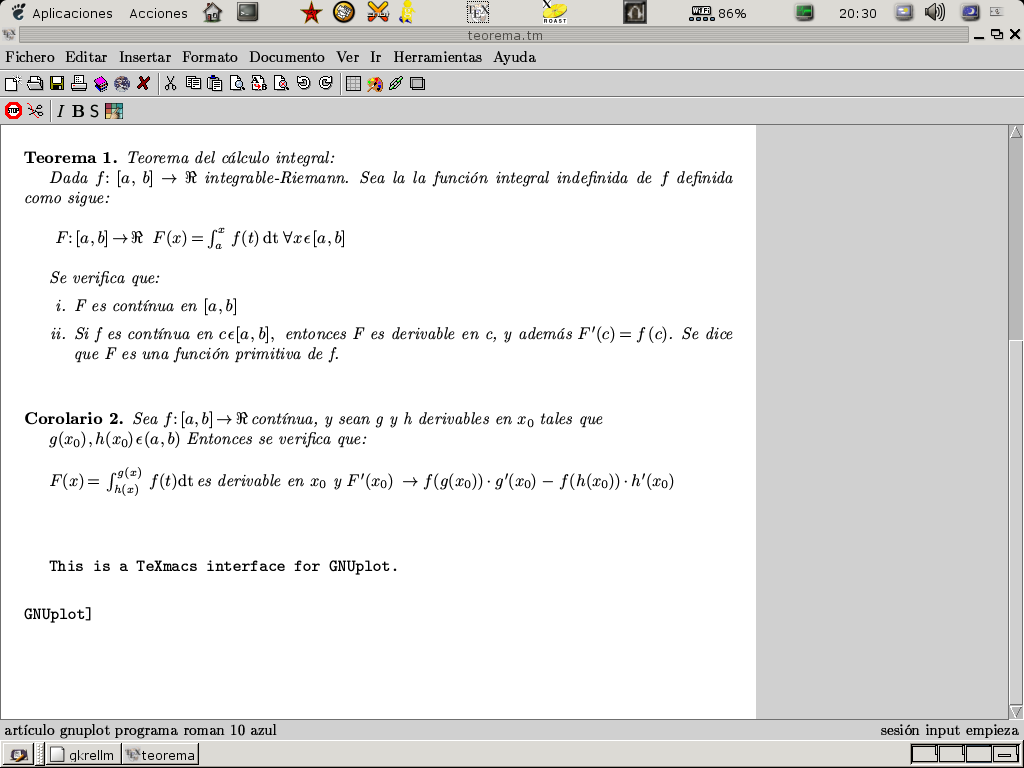Expand the insert table grid icon

click(x=353, y=84)
